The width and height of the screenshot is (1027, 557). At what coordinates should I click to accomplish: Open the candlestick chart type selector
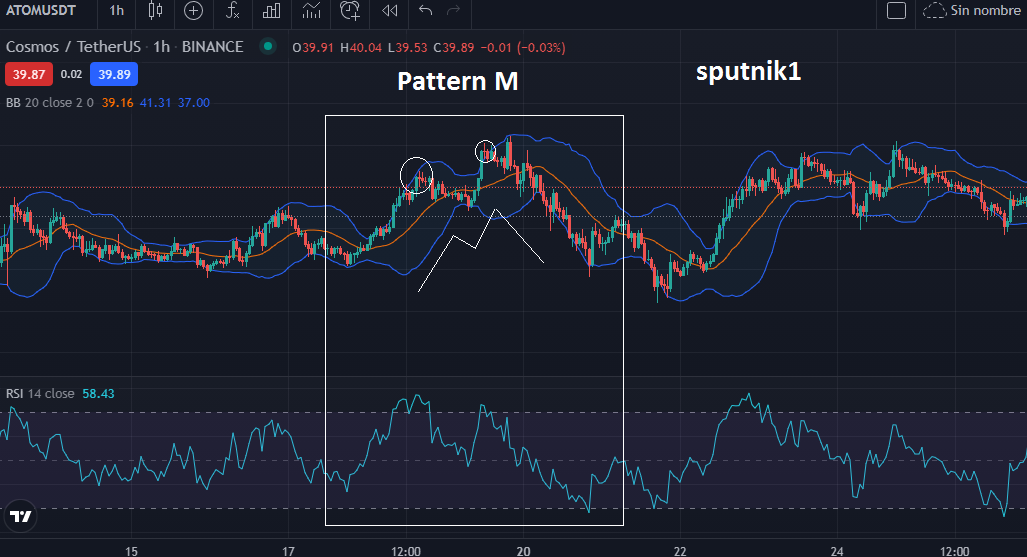(155, 10)
